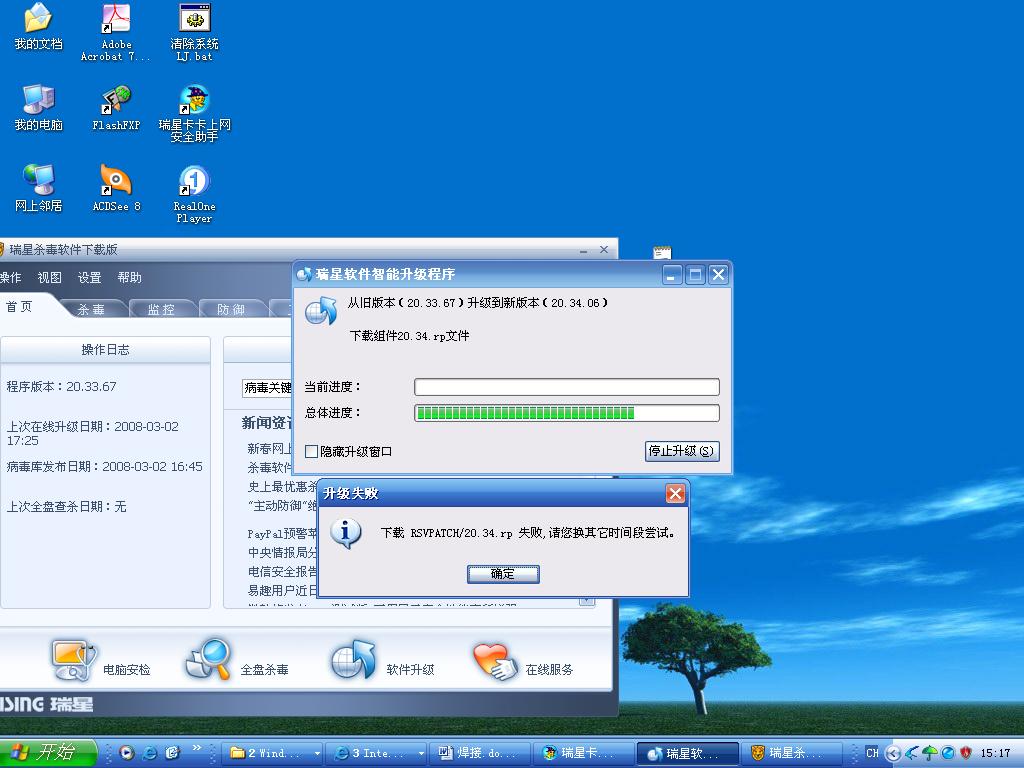This screenshot has width=1024, height=768.
Task: Click the 软件升级 software upgrade icon
Action: 354,660
